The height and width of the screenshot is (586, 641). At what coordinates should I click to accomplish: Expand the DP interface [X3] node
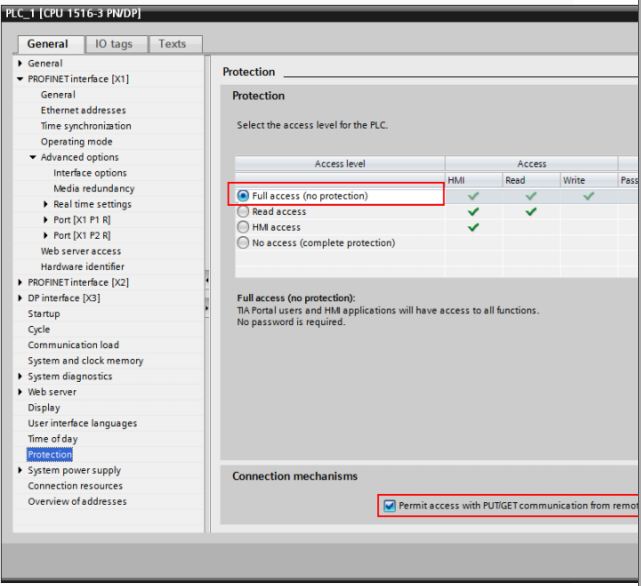(x=20, y=298)
